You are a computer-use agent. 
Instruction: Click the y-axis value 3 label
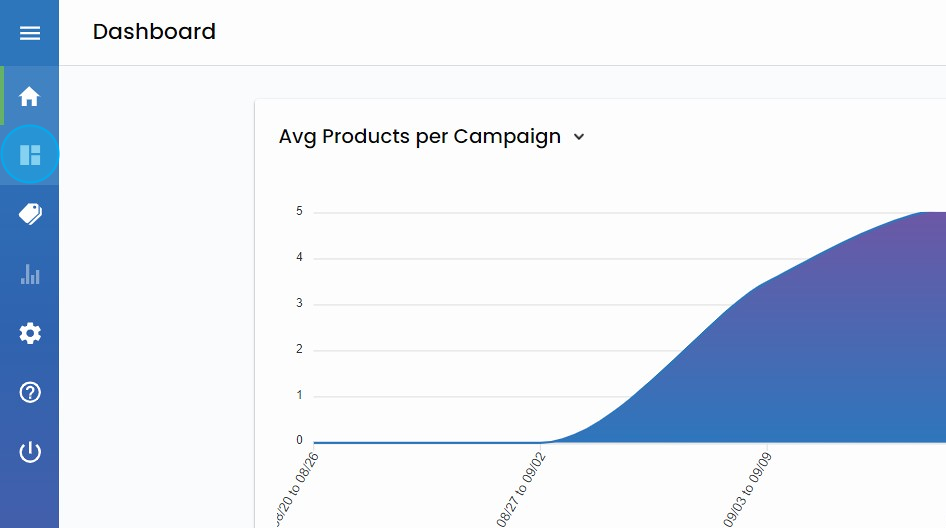pyautogui.click(x=299, y=304)
